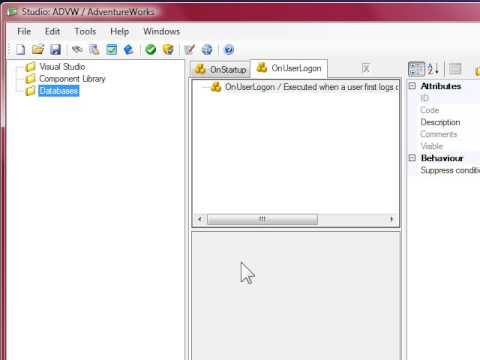
Task: Open the Help menu
Action: tap(120, 31)
